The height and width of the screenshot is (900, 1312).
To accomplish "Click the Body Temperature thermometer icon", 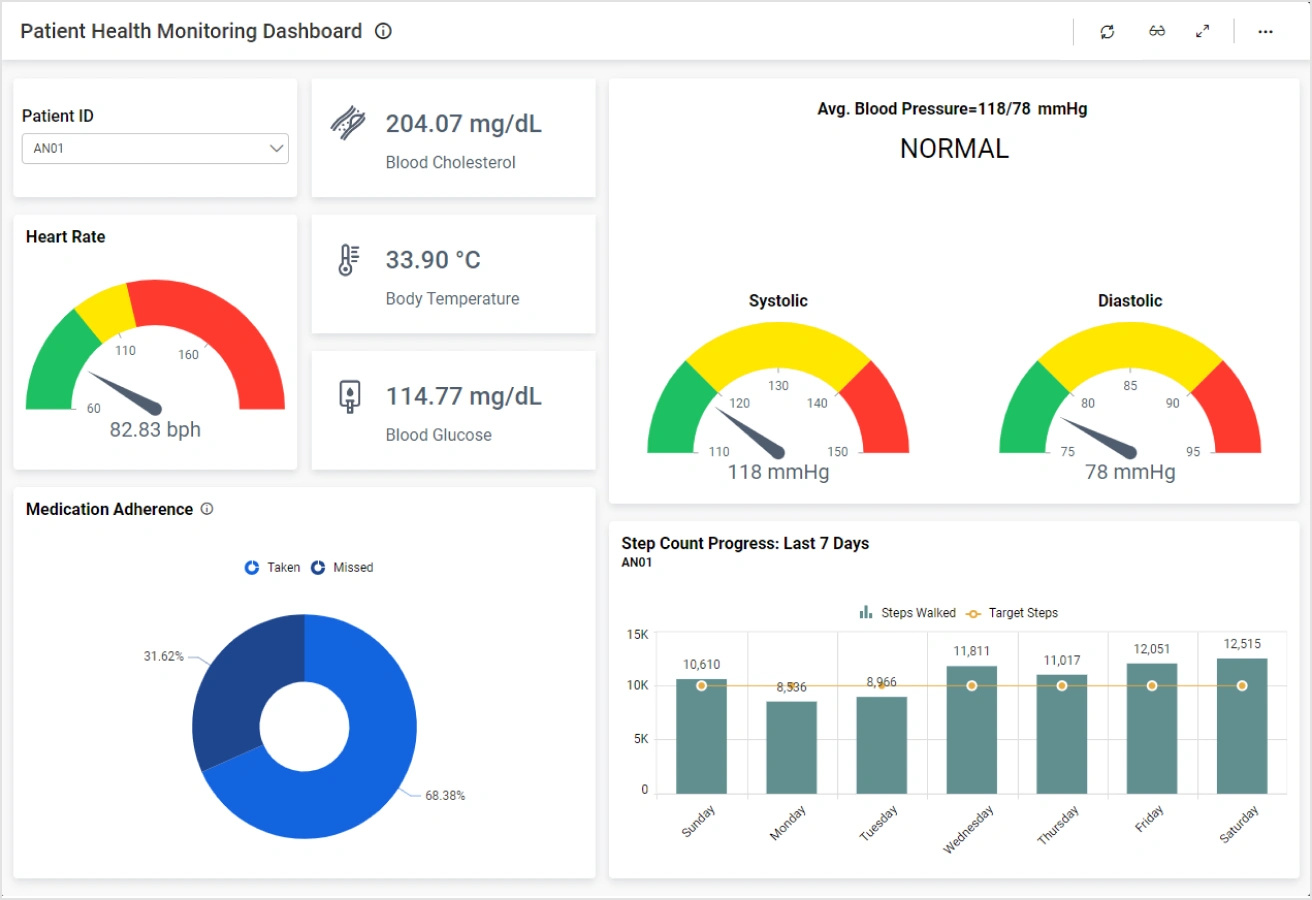I will tap(348, 260).
